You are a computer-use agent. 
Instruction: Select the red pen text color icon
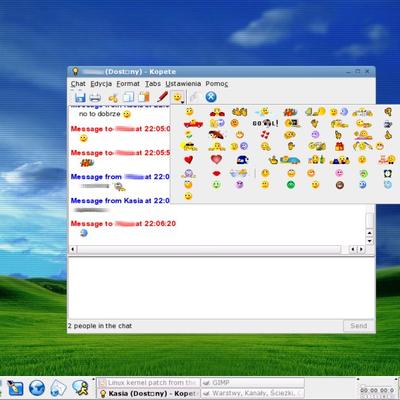coord(162,97)
